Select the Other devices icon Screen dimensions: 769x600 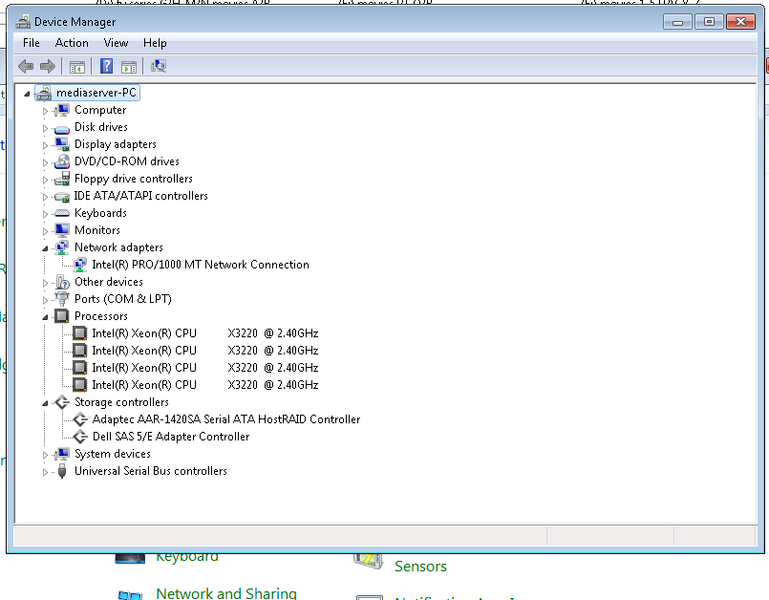(x=62, y=282)
